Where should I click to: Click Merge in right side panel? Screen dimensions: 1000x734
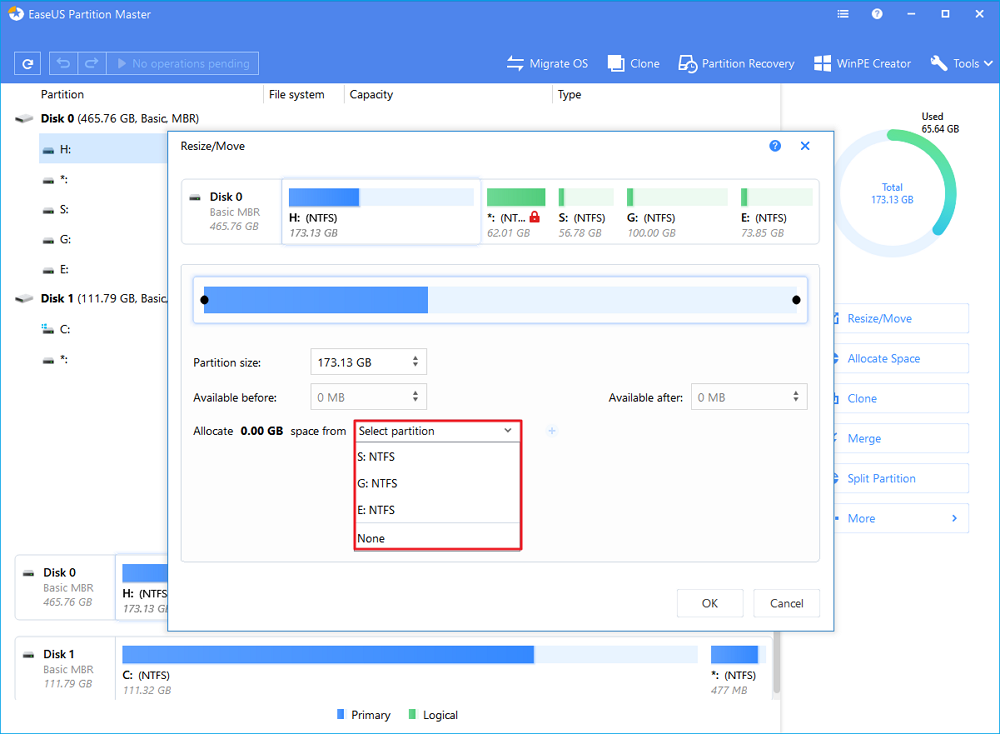point(901,439)
